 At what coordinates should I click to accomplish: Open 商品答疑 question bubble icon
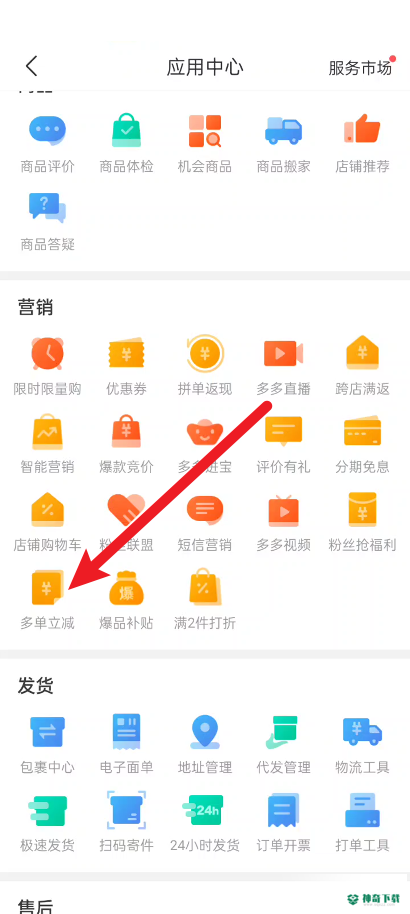click(x=47, y=208)
